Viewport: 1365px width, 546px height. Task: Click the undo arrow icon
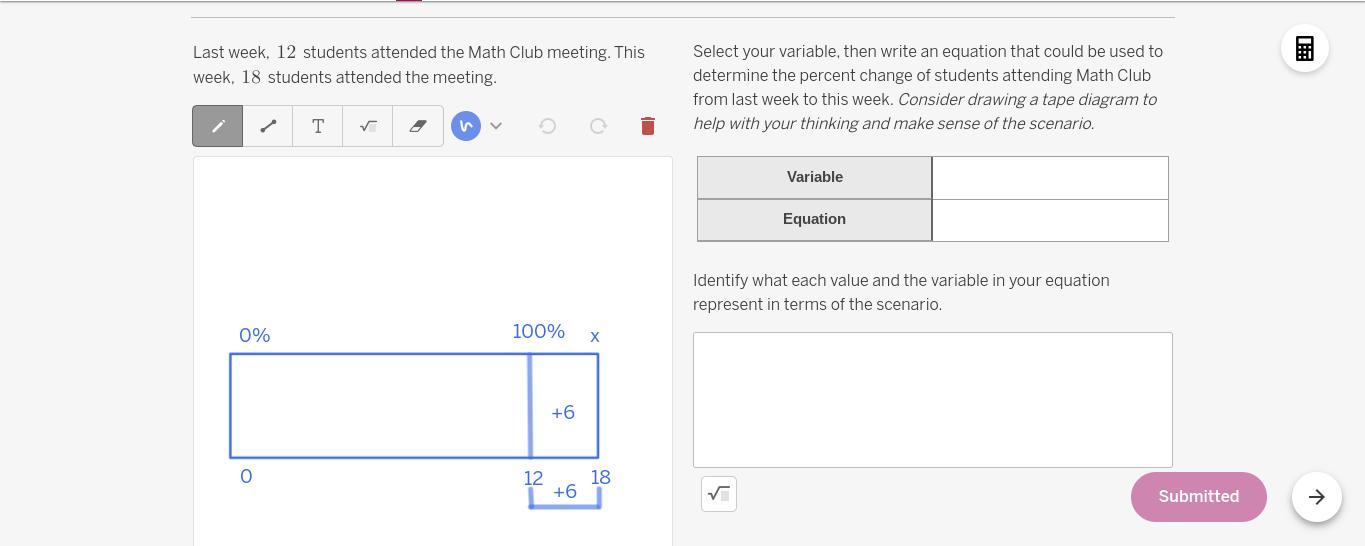point(548,126)
